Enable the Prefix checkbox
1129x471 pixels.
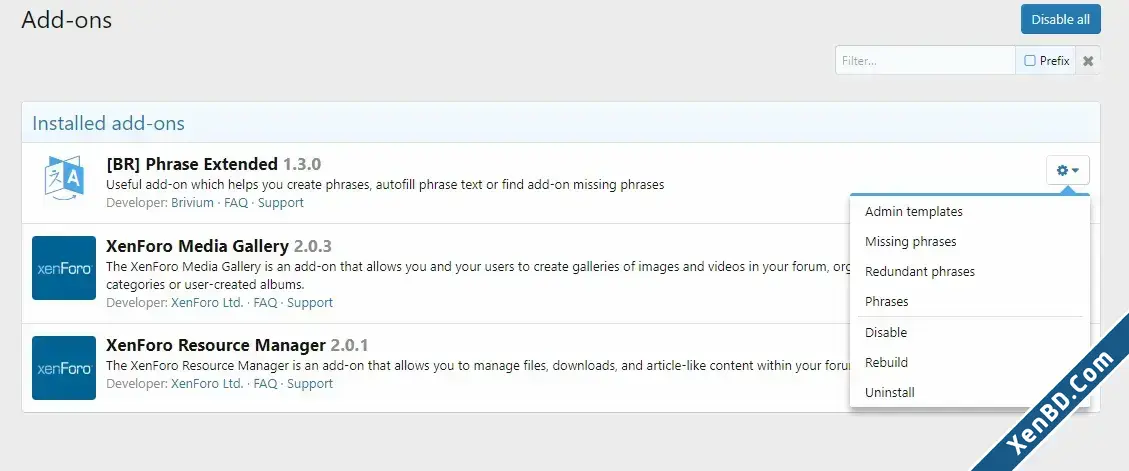[x=1030, y=60]
